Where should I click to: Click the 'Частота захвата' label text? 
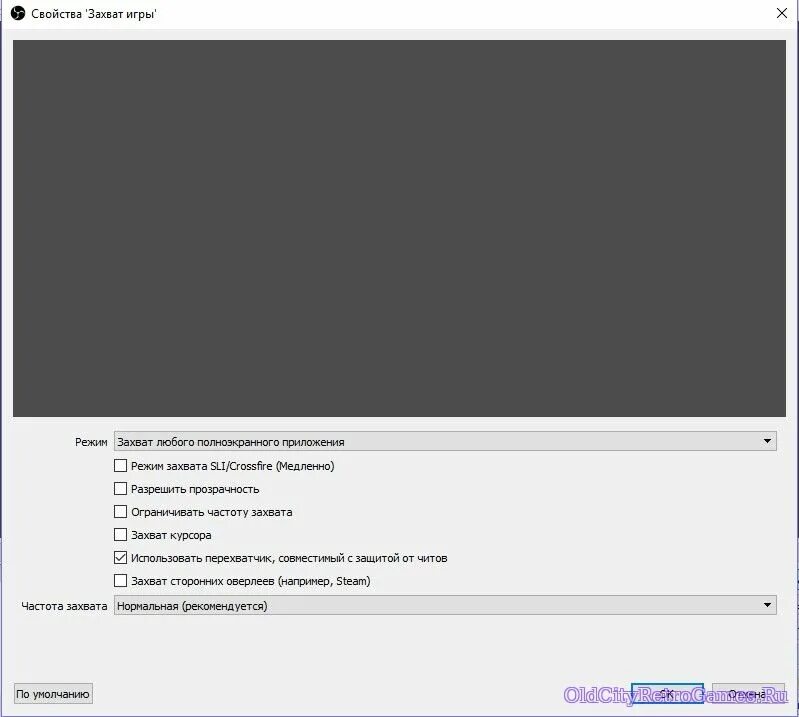[64, 606]
